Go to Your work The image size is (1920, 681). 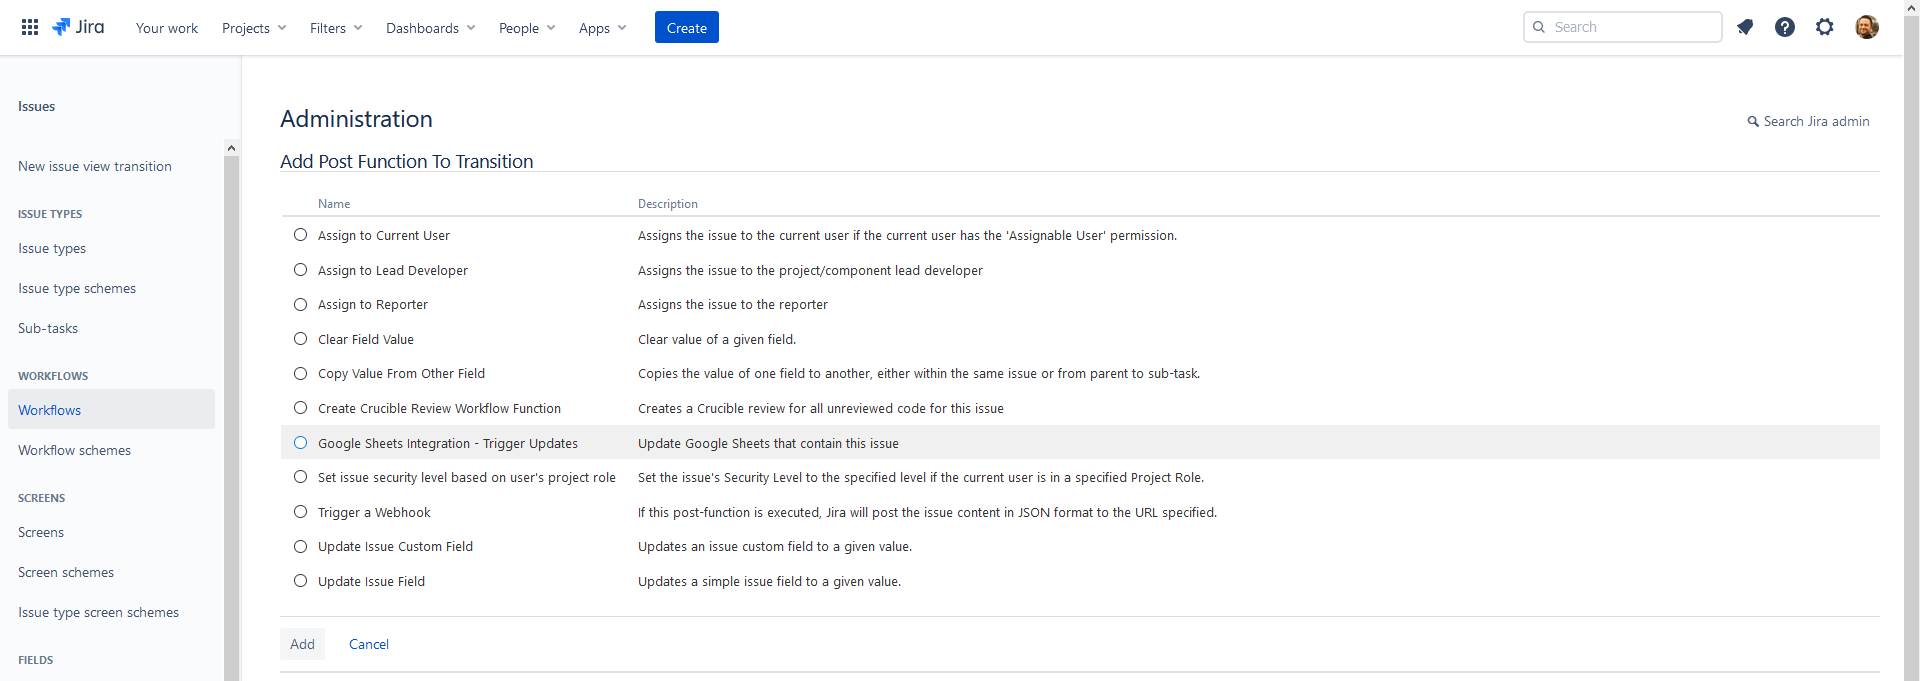(x=167, y=28)
